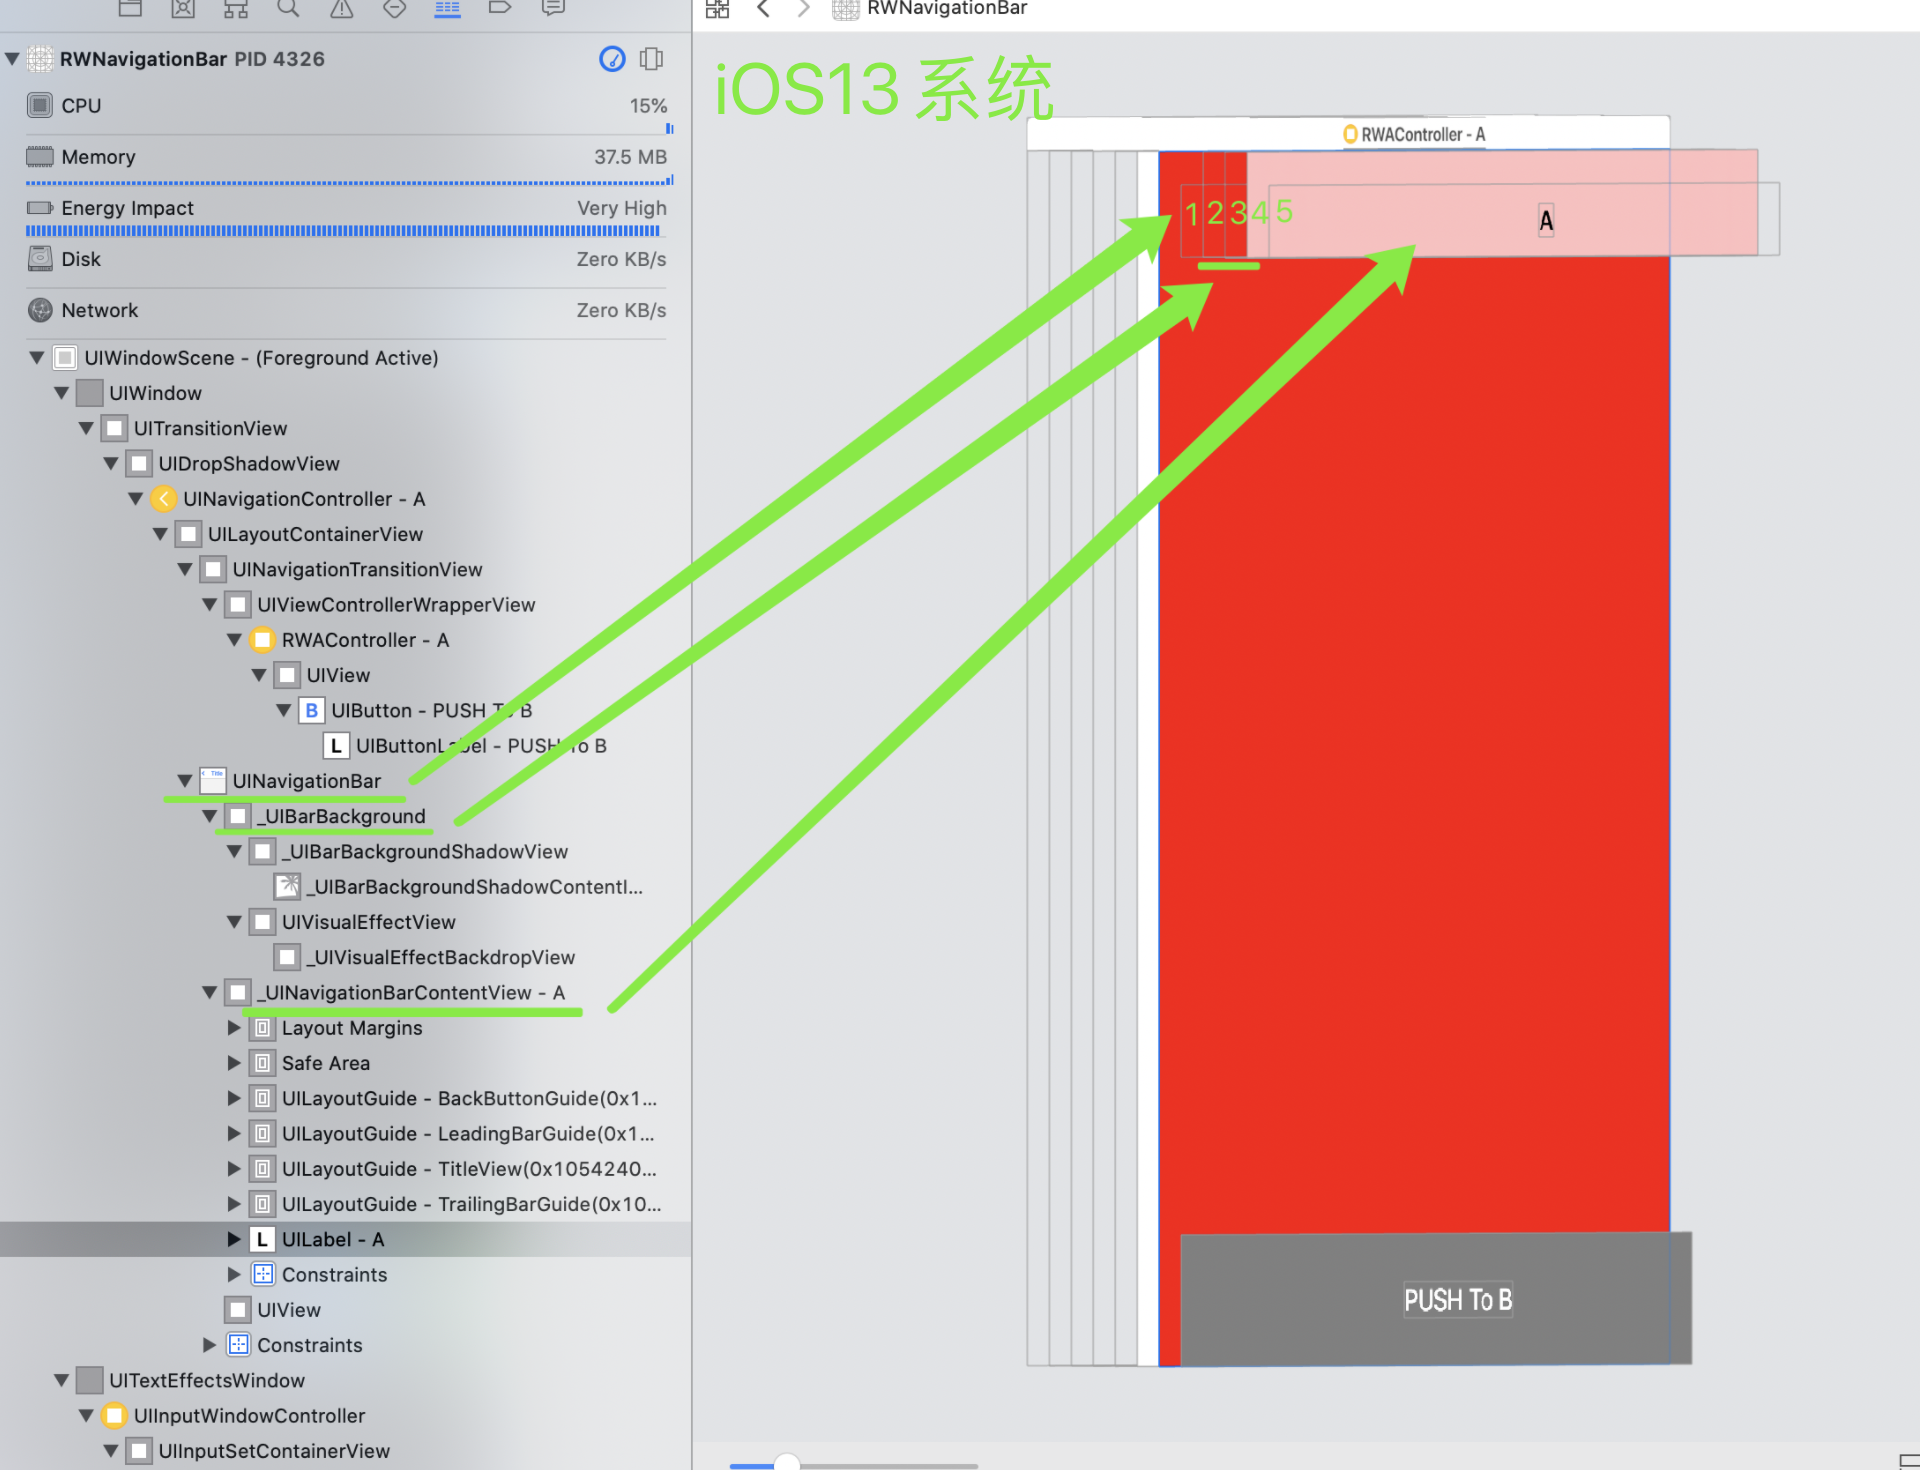Click RWNavigationBar in the jump bar
This screenshot has width=1922, height=1470.
point(946,9)
